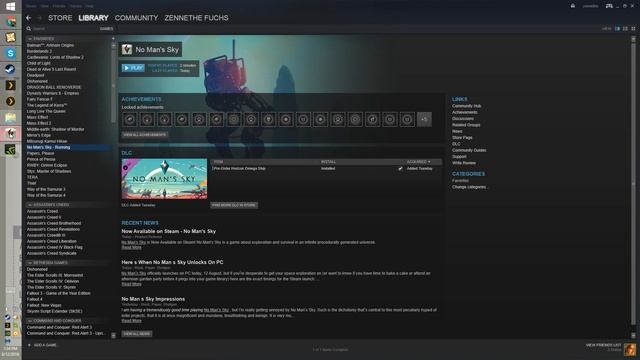The height and width of the screenshot is (360, 640).
Task: Select No Man's Sky - Running entry
Action: 67,147
